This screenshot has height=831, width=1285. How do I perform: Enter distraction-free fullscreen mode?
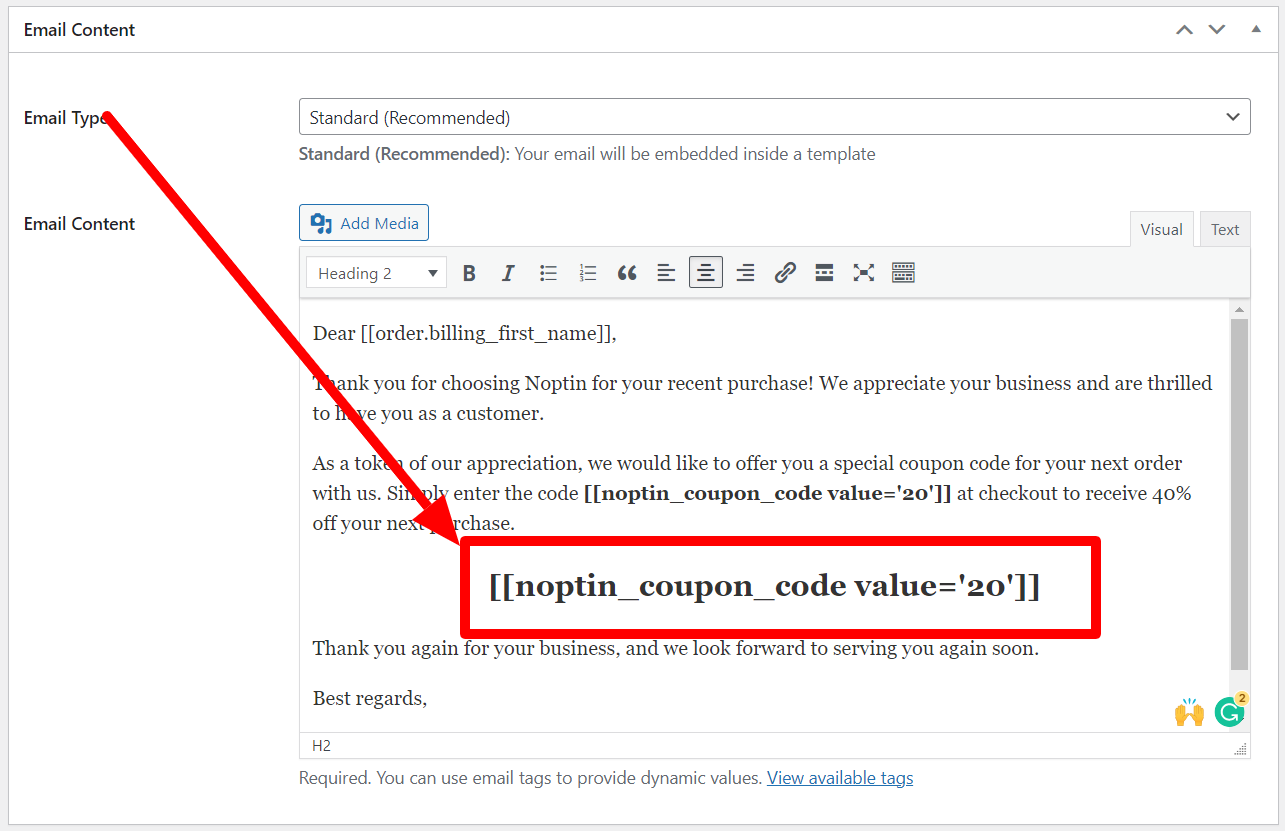[864, 273]
